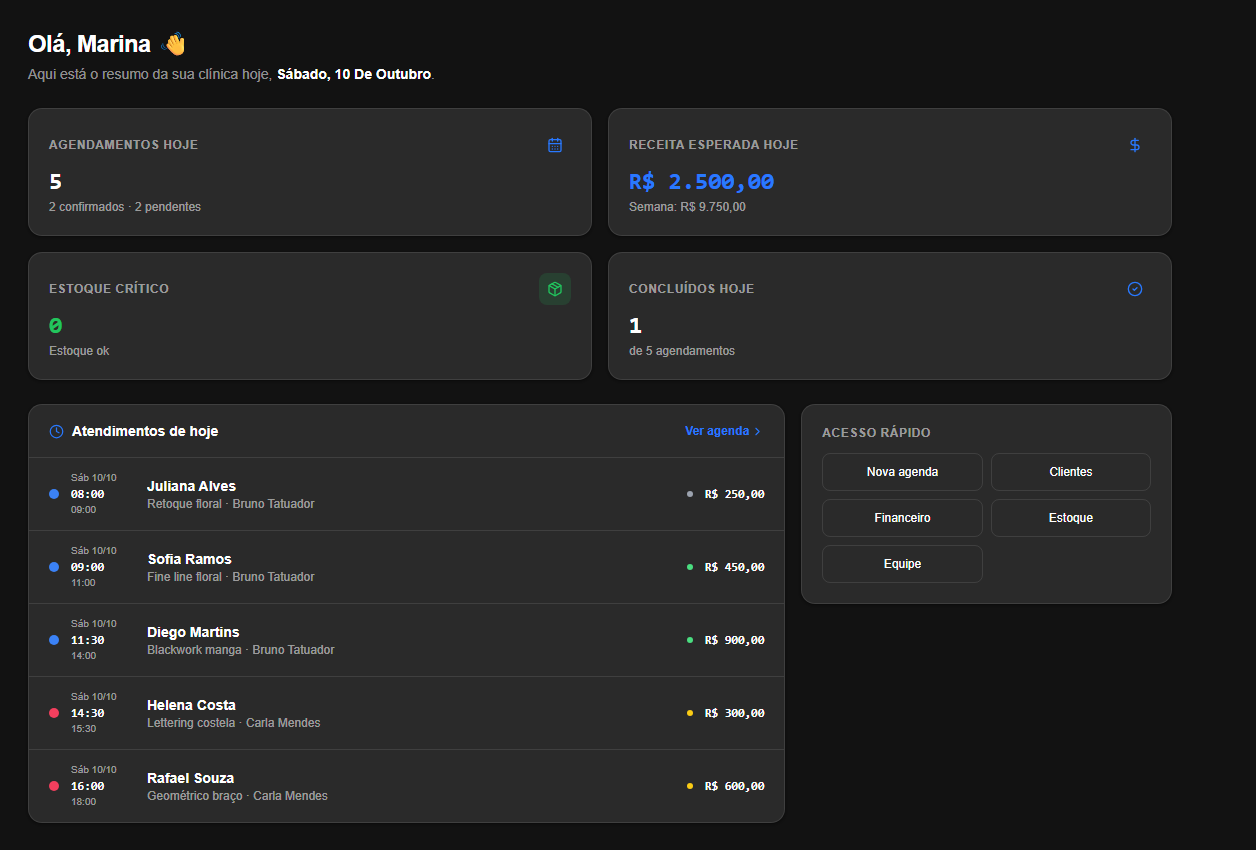Image resolution: width=1256 pixels, height=850 pixels.
Task: Click the green status dot beside R$ 450,00
Action: point(690,567)
